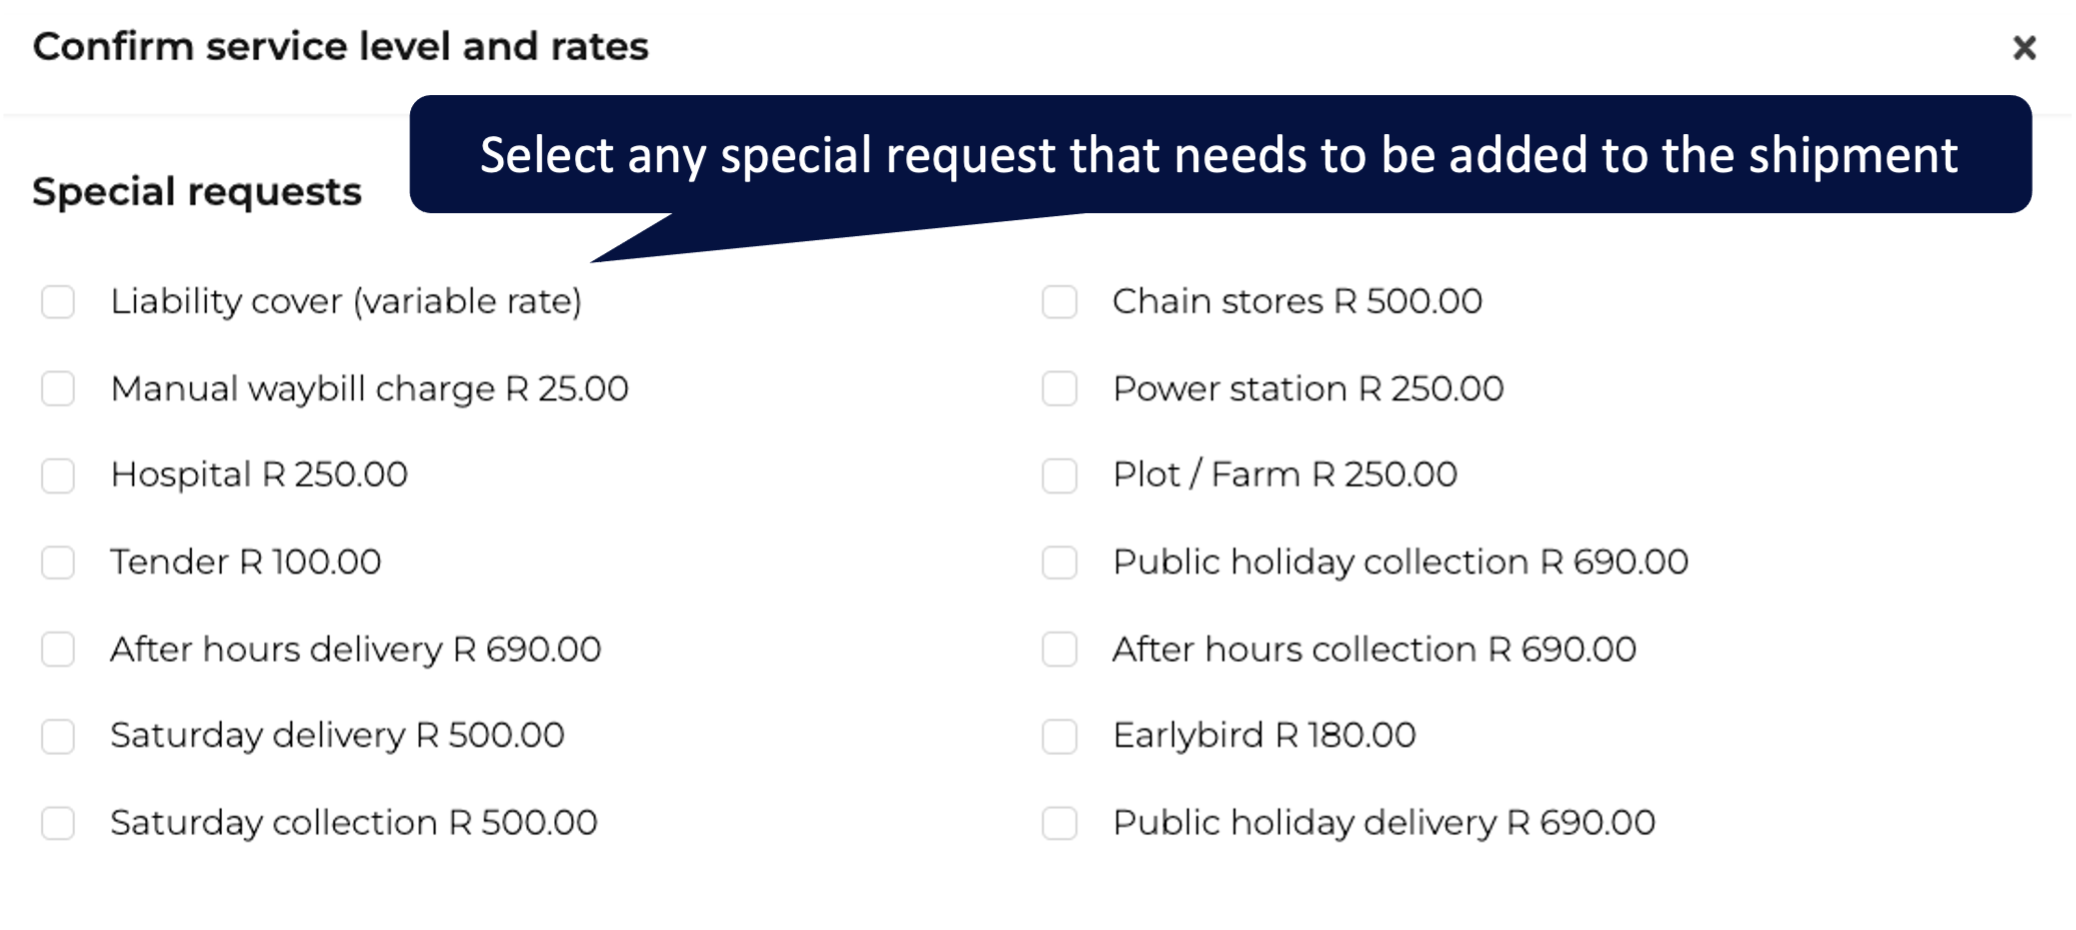Click the Special requests heading
This screenshot has width=2076, height=930.
[x=197, y=191]
